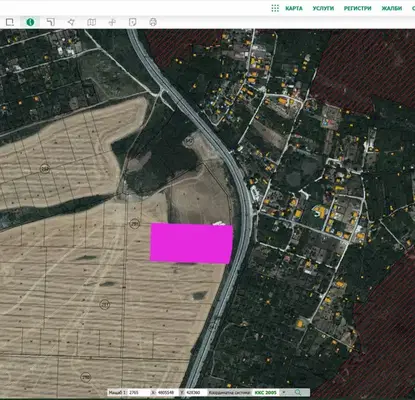
Task: Open the КАРТА menu
Action: 294,8
